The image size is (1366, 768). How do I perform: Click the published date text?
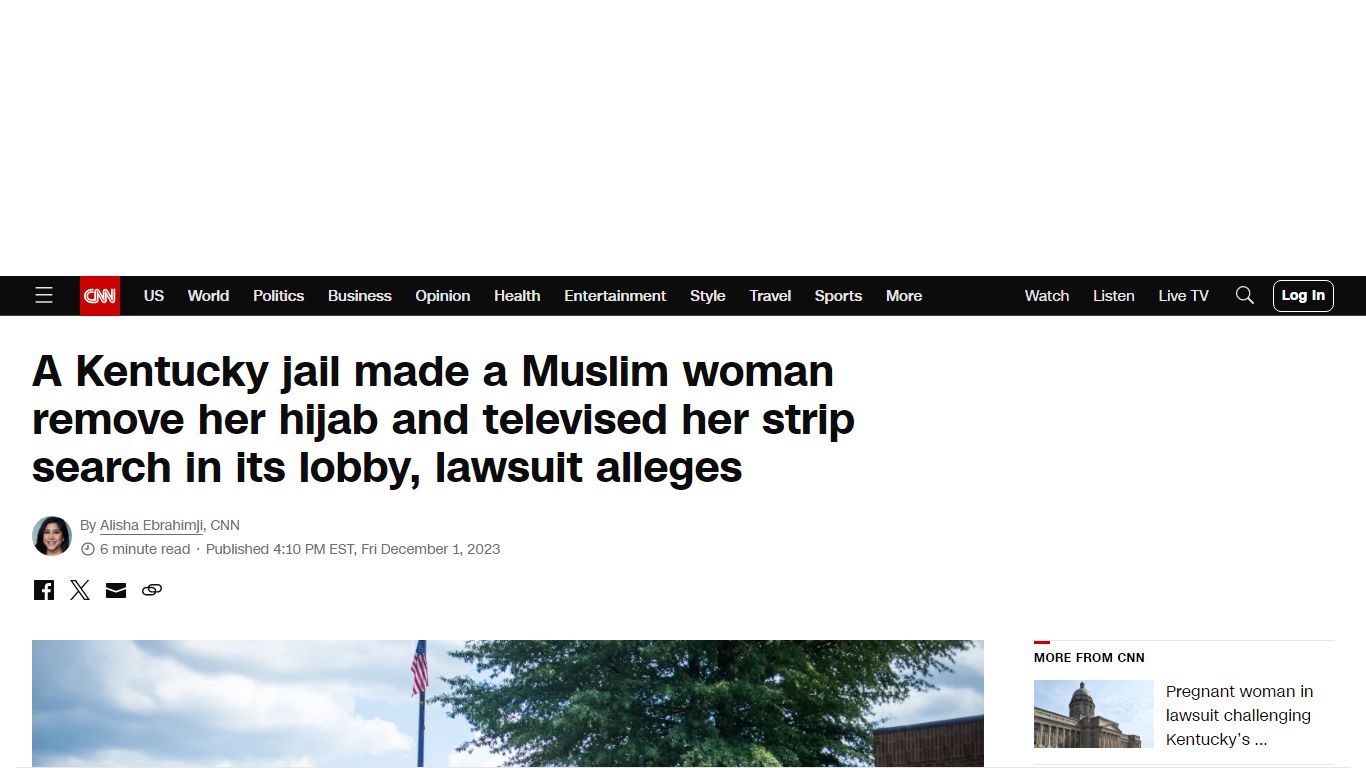click(353, 549)
